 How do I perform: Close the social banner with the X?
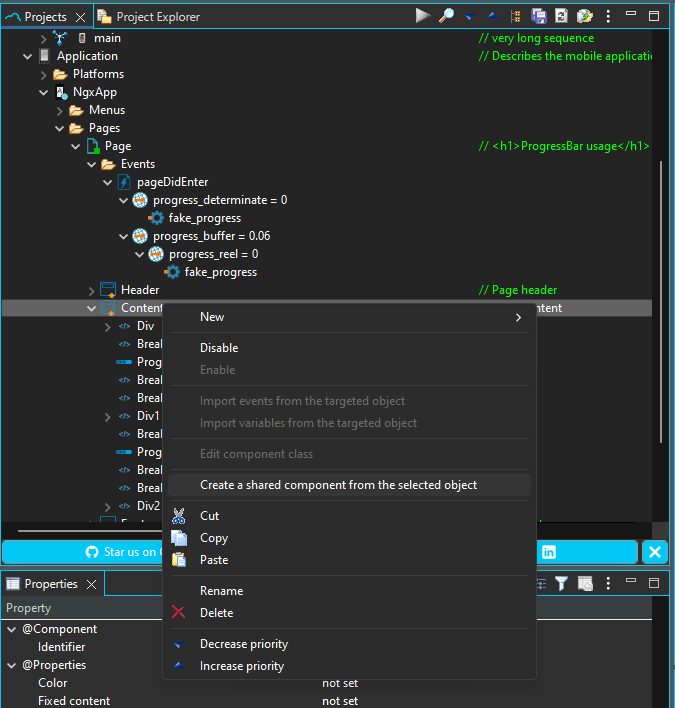coord(654,552)
